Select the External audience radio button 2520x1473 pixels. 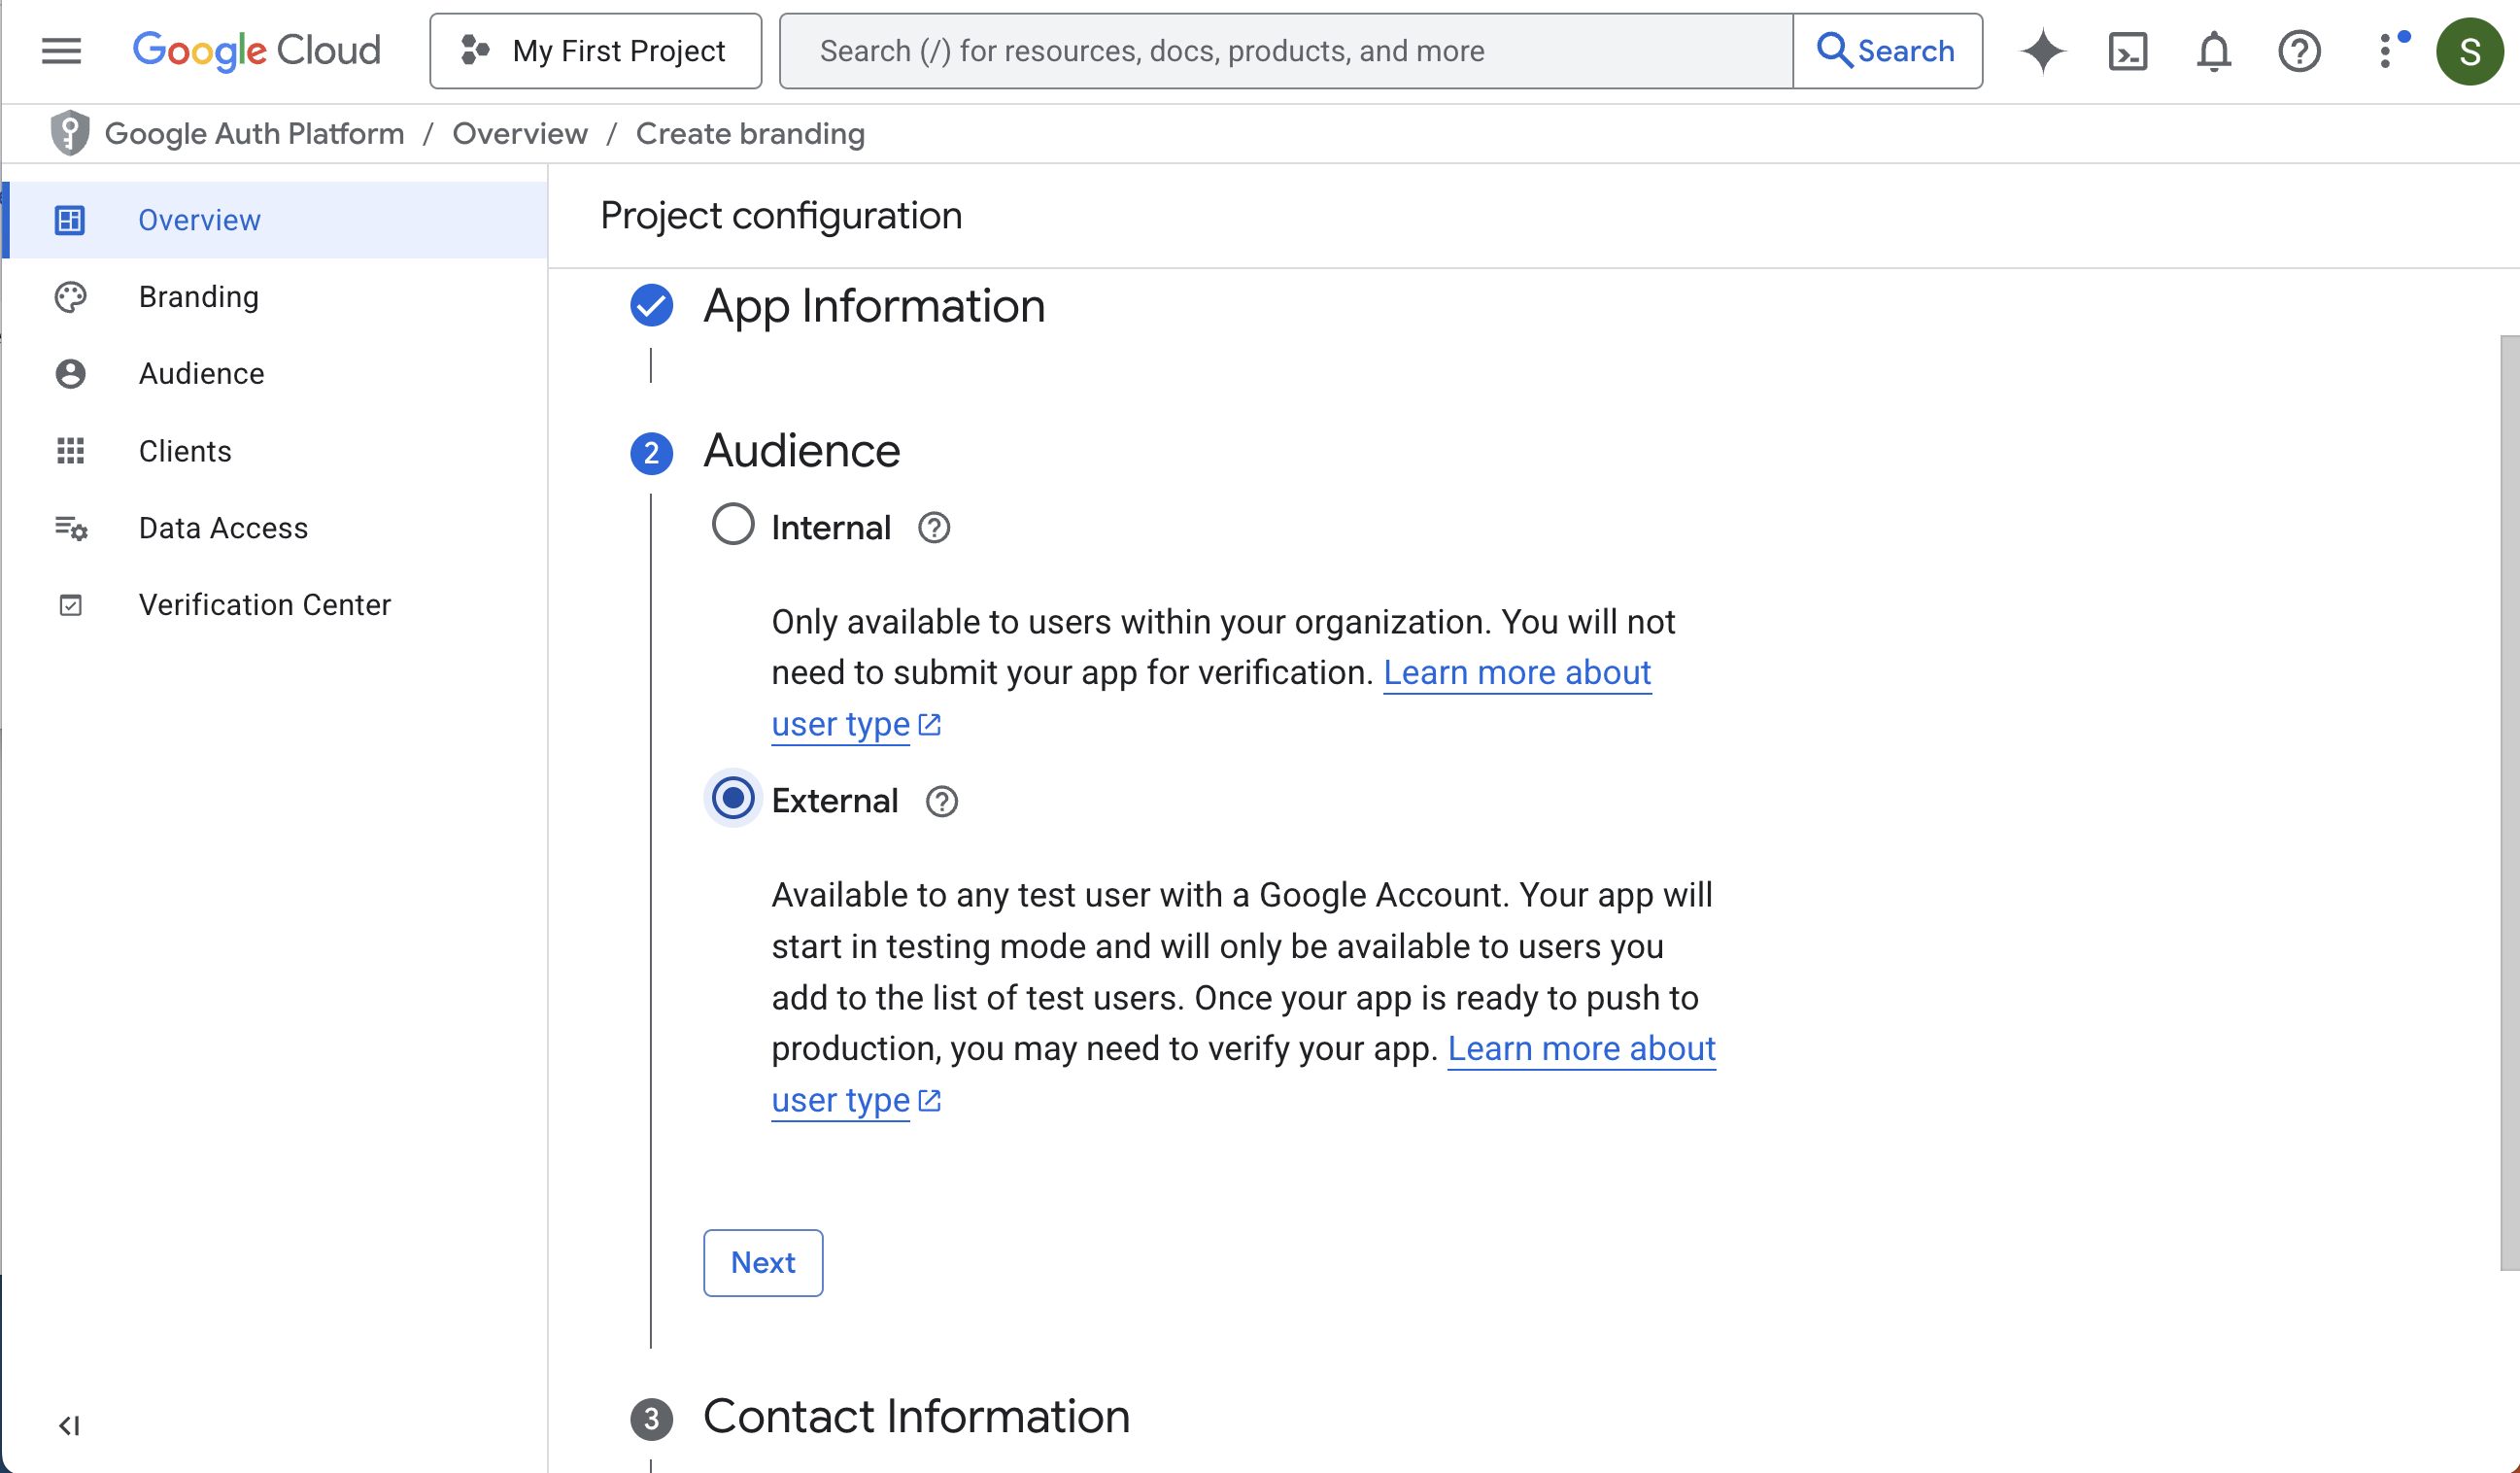pos(733,798)
